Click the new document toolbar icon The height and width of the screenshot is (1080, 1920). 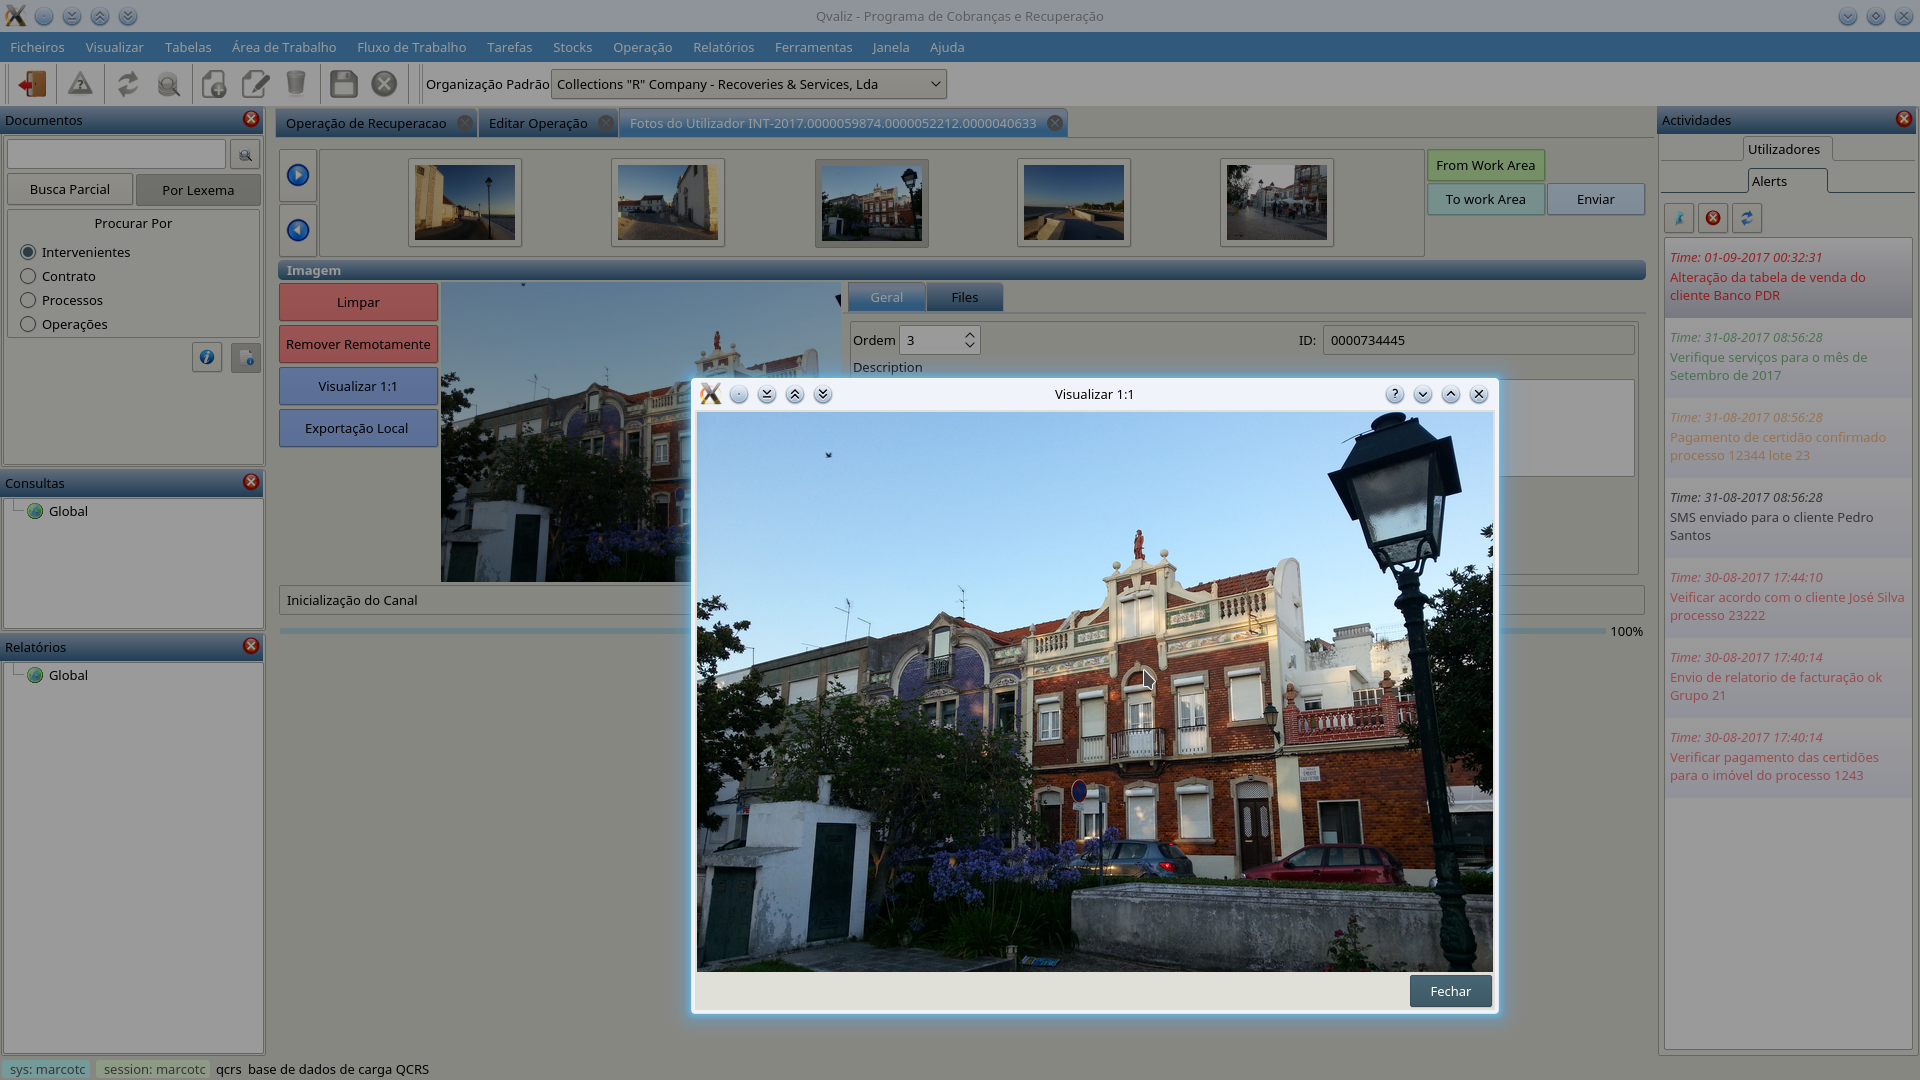pos(214,84)
